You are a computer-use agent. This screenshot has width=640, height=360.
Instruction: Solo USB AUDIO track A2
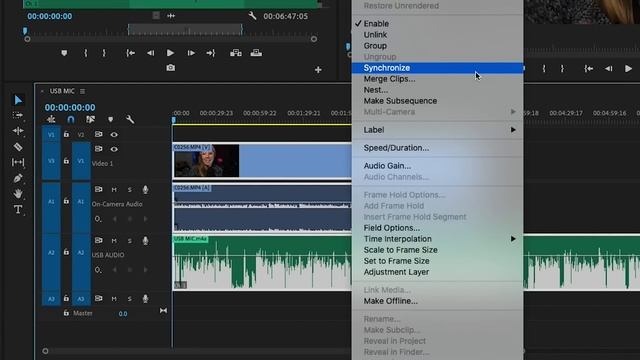[x=129, y=240]
